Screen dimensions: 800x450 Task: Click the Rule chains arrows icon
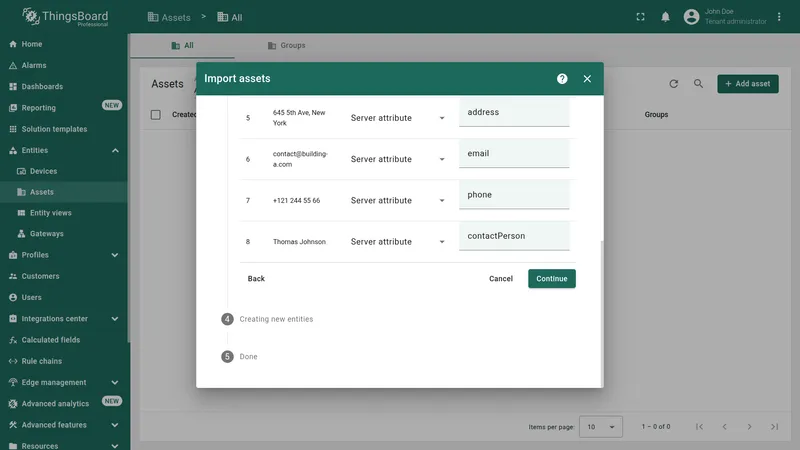click(x=13, y=361)
